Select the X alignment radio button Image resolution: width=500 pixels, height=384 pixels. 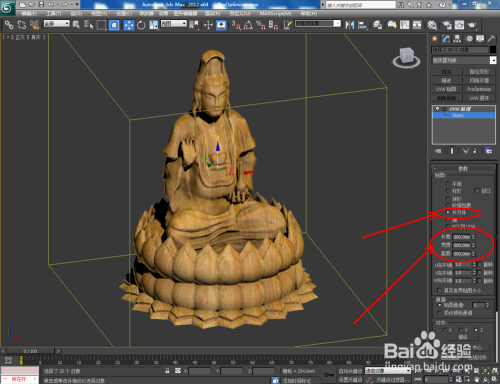click(444, 330)
